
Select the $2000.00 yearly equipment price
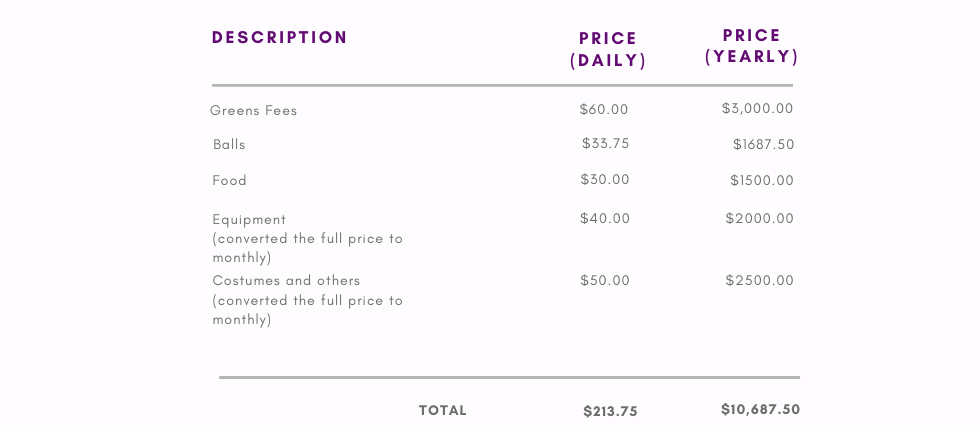[x=760, y=218]
